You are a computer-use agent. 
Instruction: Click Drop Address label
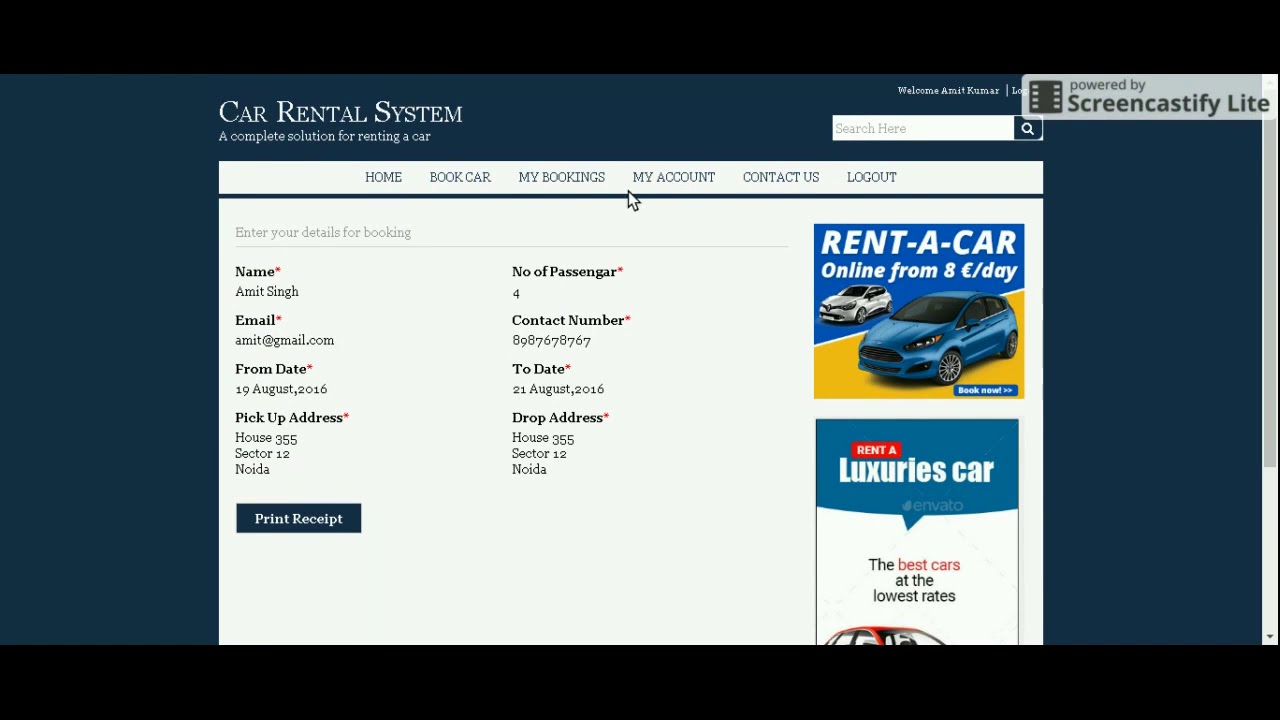tap(560, 417)
